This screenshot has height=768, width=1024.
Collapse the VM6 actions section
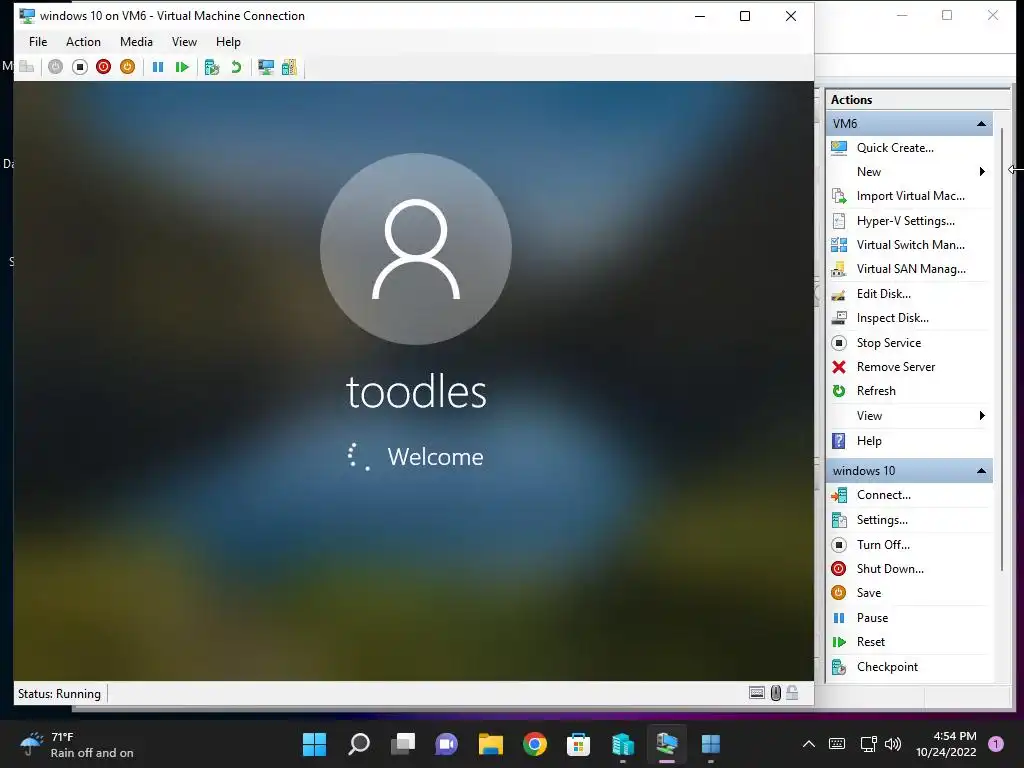[x=981, y=123]
